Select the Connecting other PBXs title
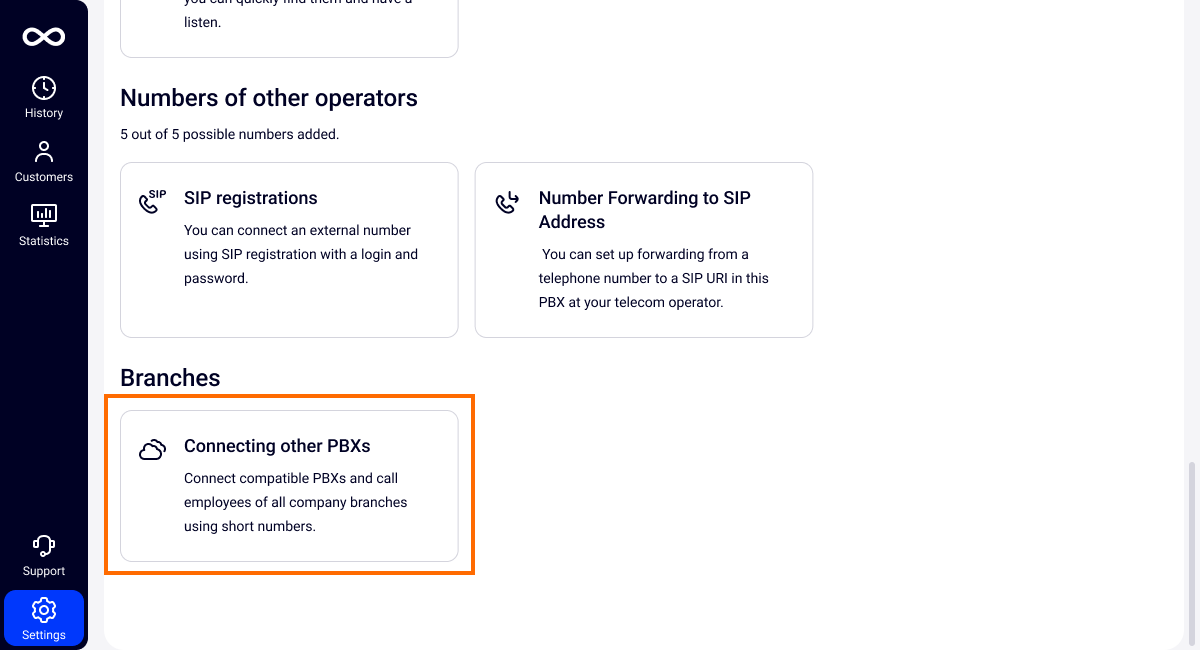 click(277, 446)
